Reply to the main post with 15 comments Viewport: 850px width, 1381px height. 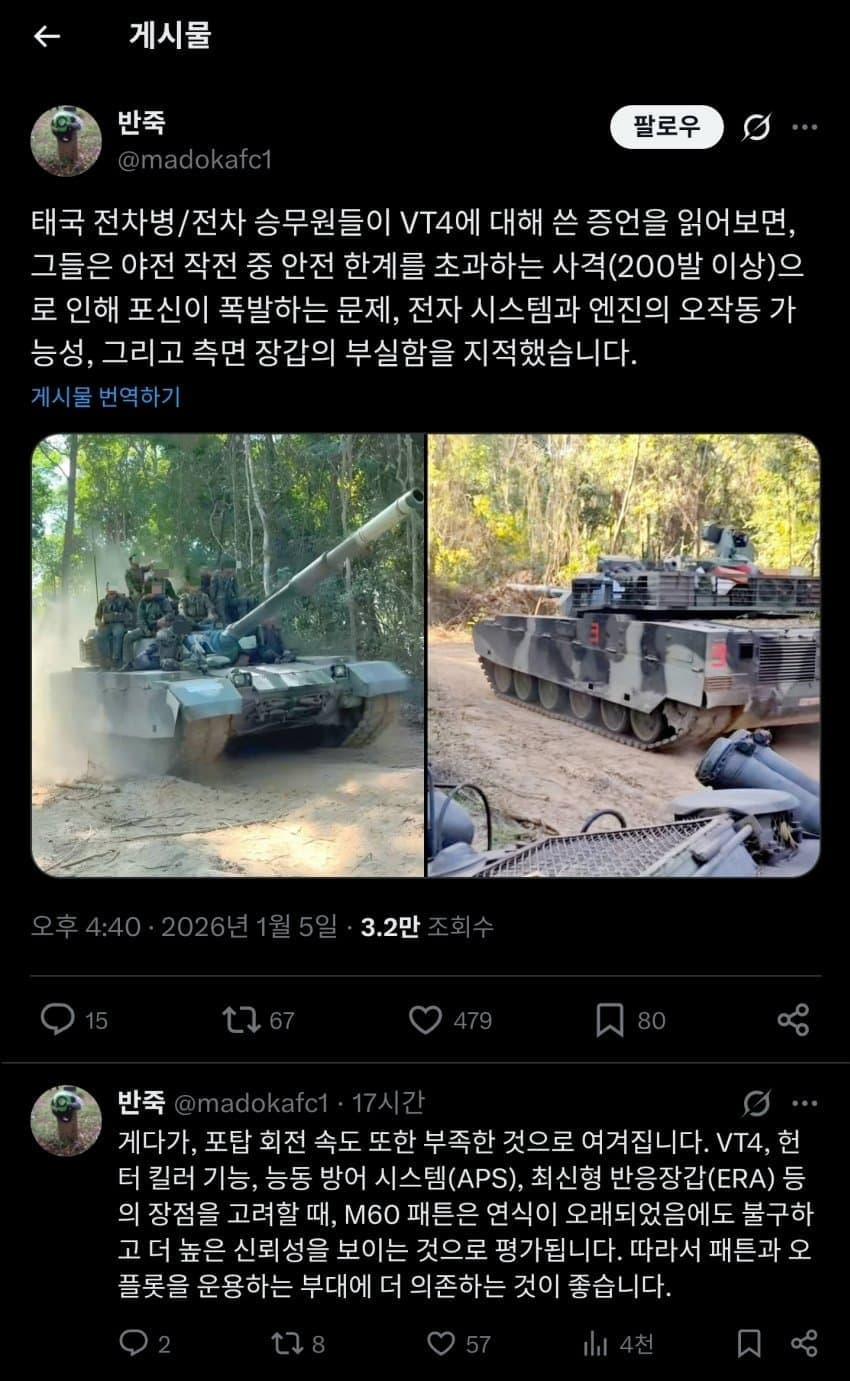(74, 1020)
